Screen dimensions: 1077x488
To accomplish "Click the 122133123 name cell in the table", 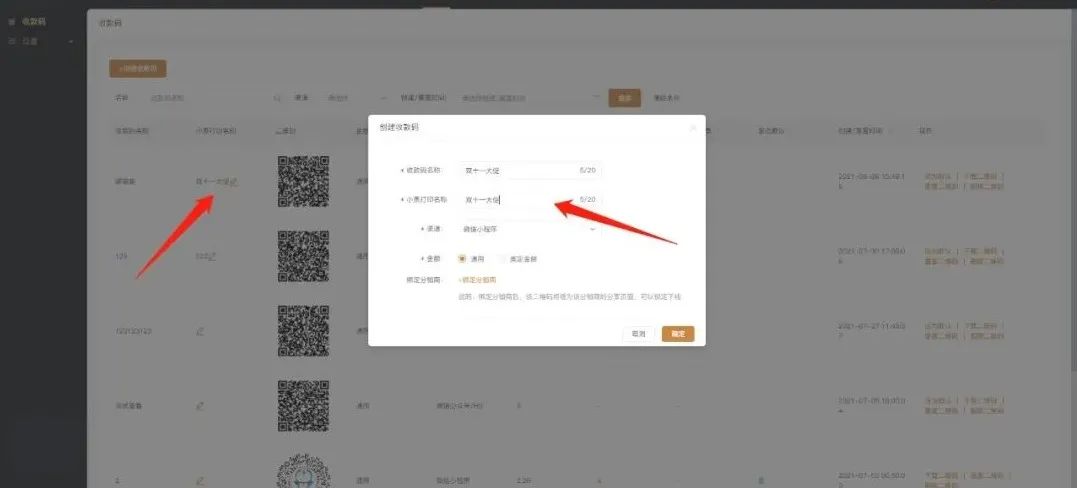I will pos(133,331).
